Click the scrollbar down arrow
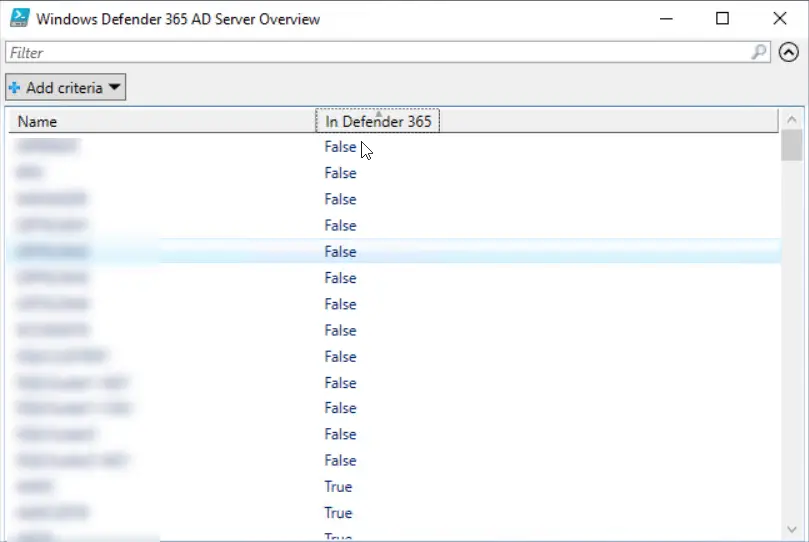The height and width of the screenshot is (542, 809). pos(791,529)
